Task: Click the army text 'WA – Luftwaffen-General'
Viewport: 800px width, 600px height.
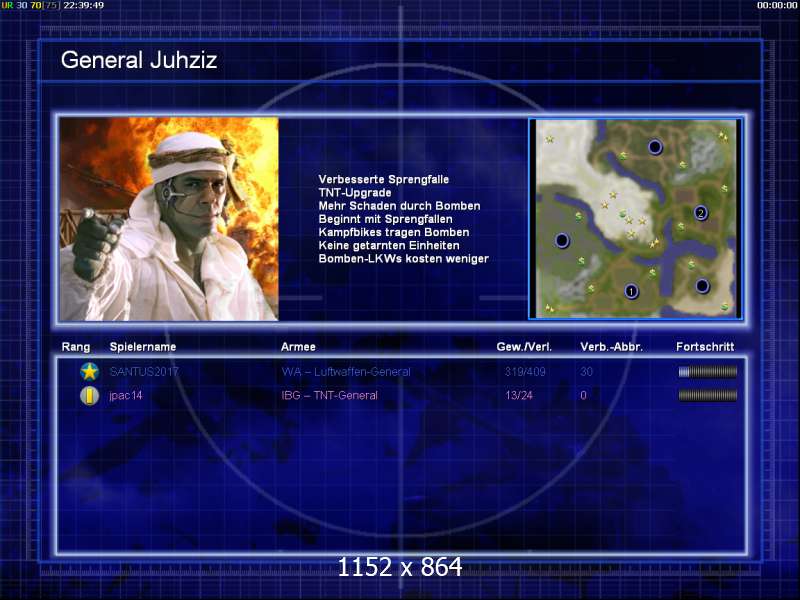Action: coord(346,372)
